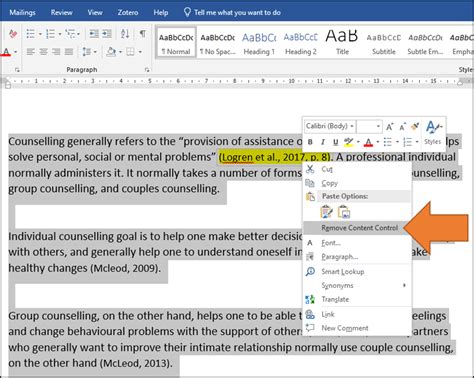Click Keep Source Formatting paste icon
The width and height of the screenshot is (474, 378).
point(326,212)
